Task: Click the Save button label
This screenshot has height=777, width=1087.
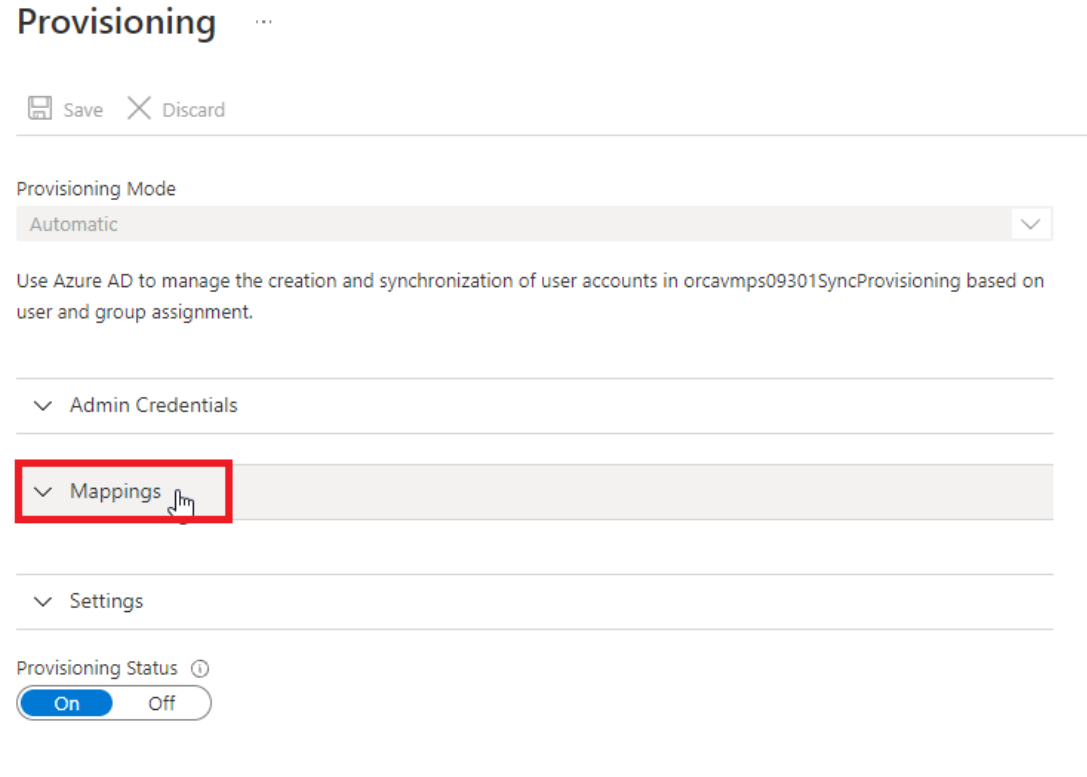Action: [83, 110]
